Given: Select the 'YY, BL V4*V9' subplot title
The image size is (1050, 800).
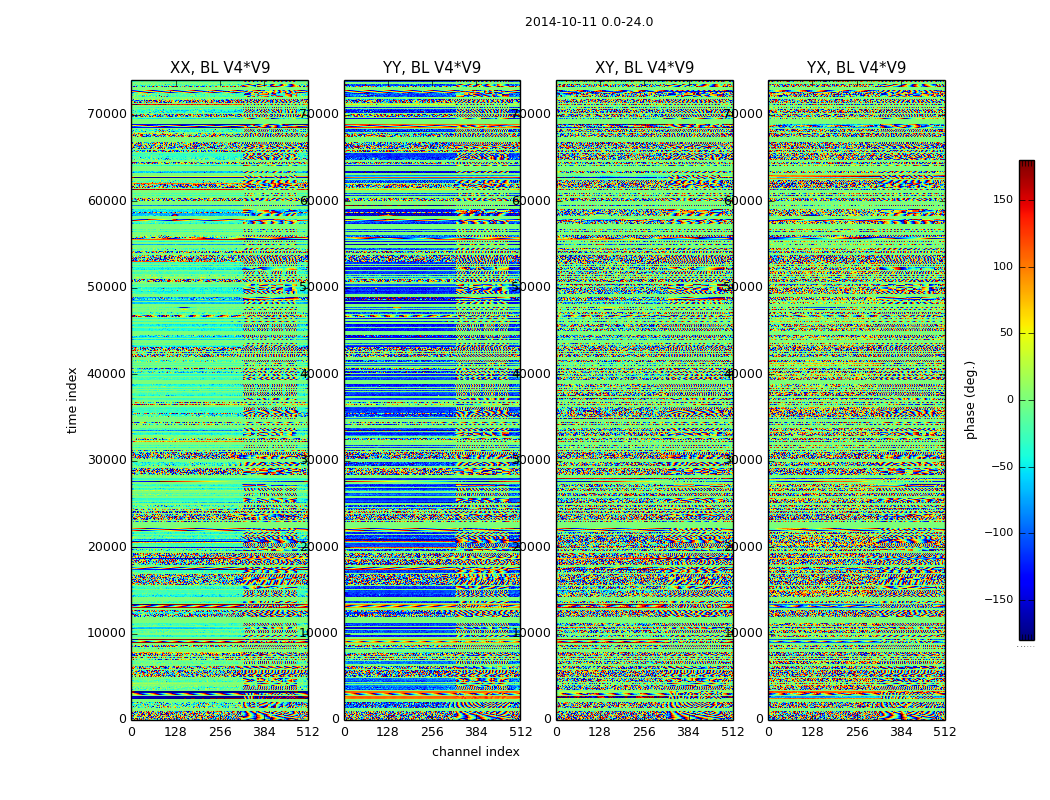Looking at the screenshot, I should 432,68.
